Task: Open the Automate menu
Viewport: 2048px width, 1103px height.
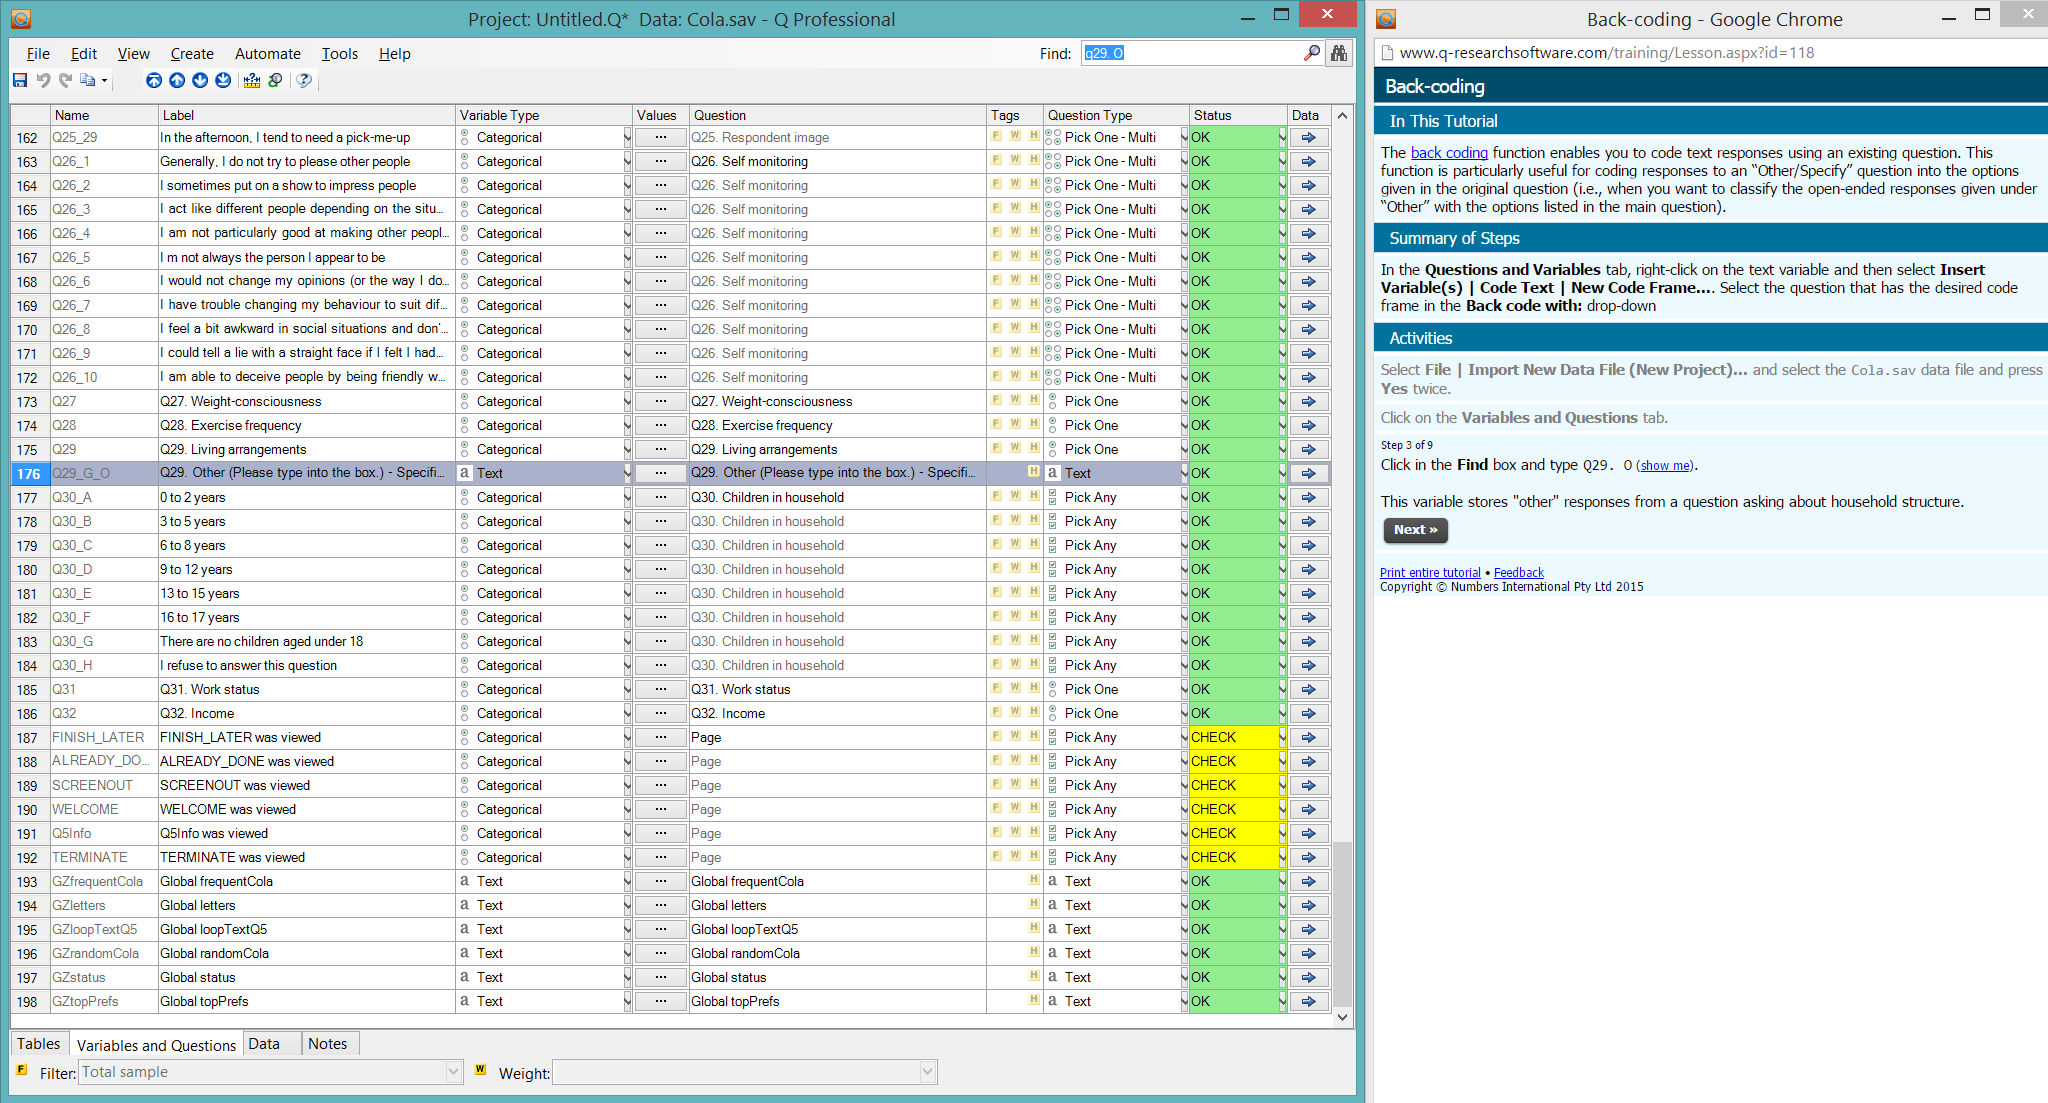Action: click(x=267, y=54)
